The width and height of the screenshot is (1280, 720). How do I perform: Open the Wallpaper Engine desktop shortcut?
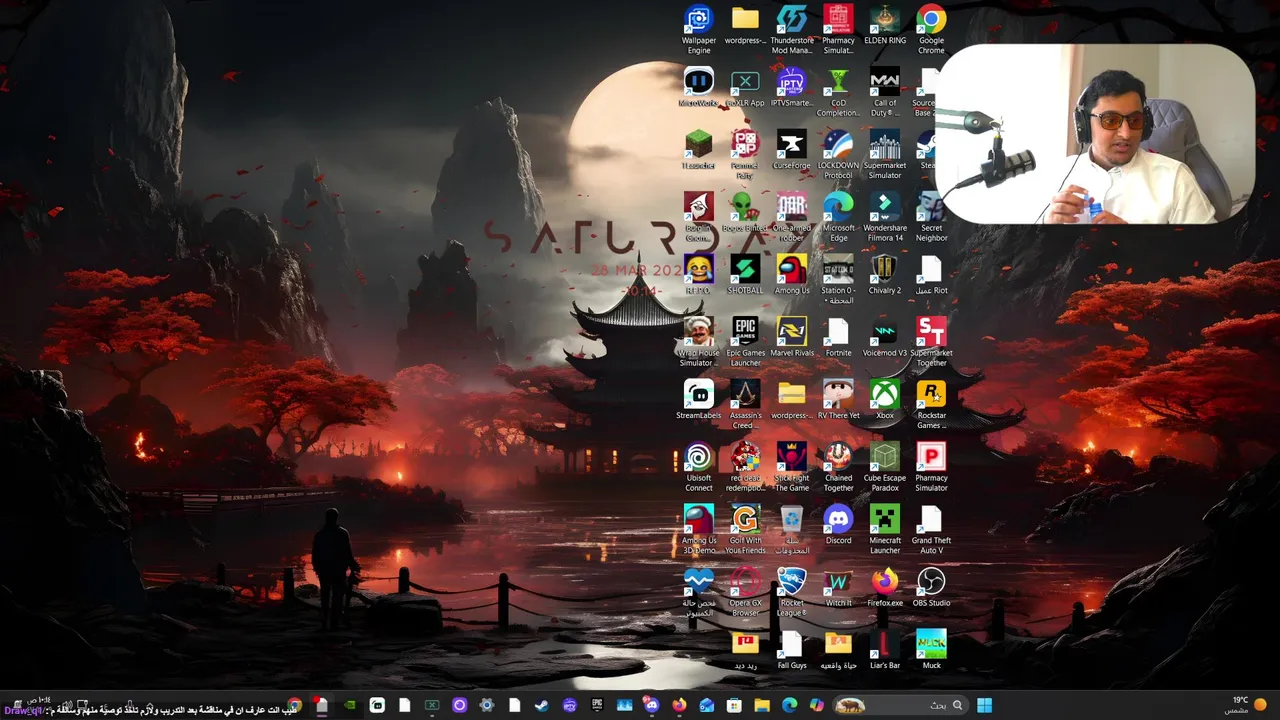tap(699, 29)
